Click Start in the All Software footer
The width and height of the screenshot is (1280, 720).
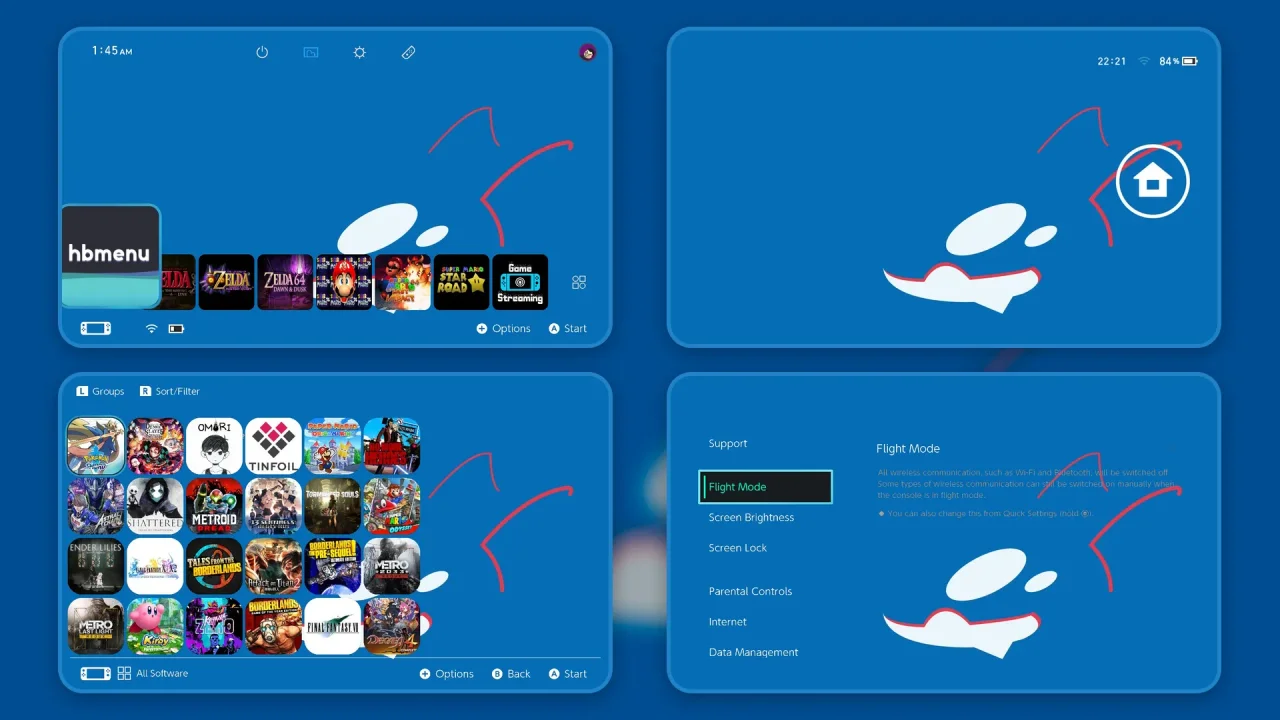point(568,674)
